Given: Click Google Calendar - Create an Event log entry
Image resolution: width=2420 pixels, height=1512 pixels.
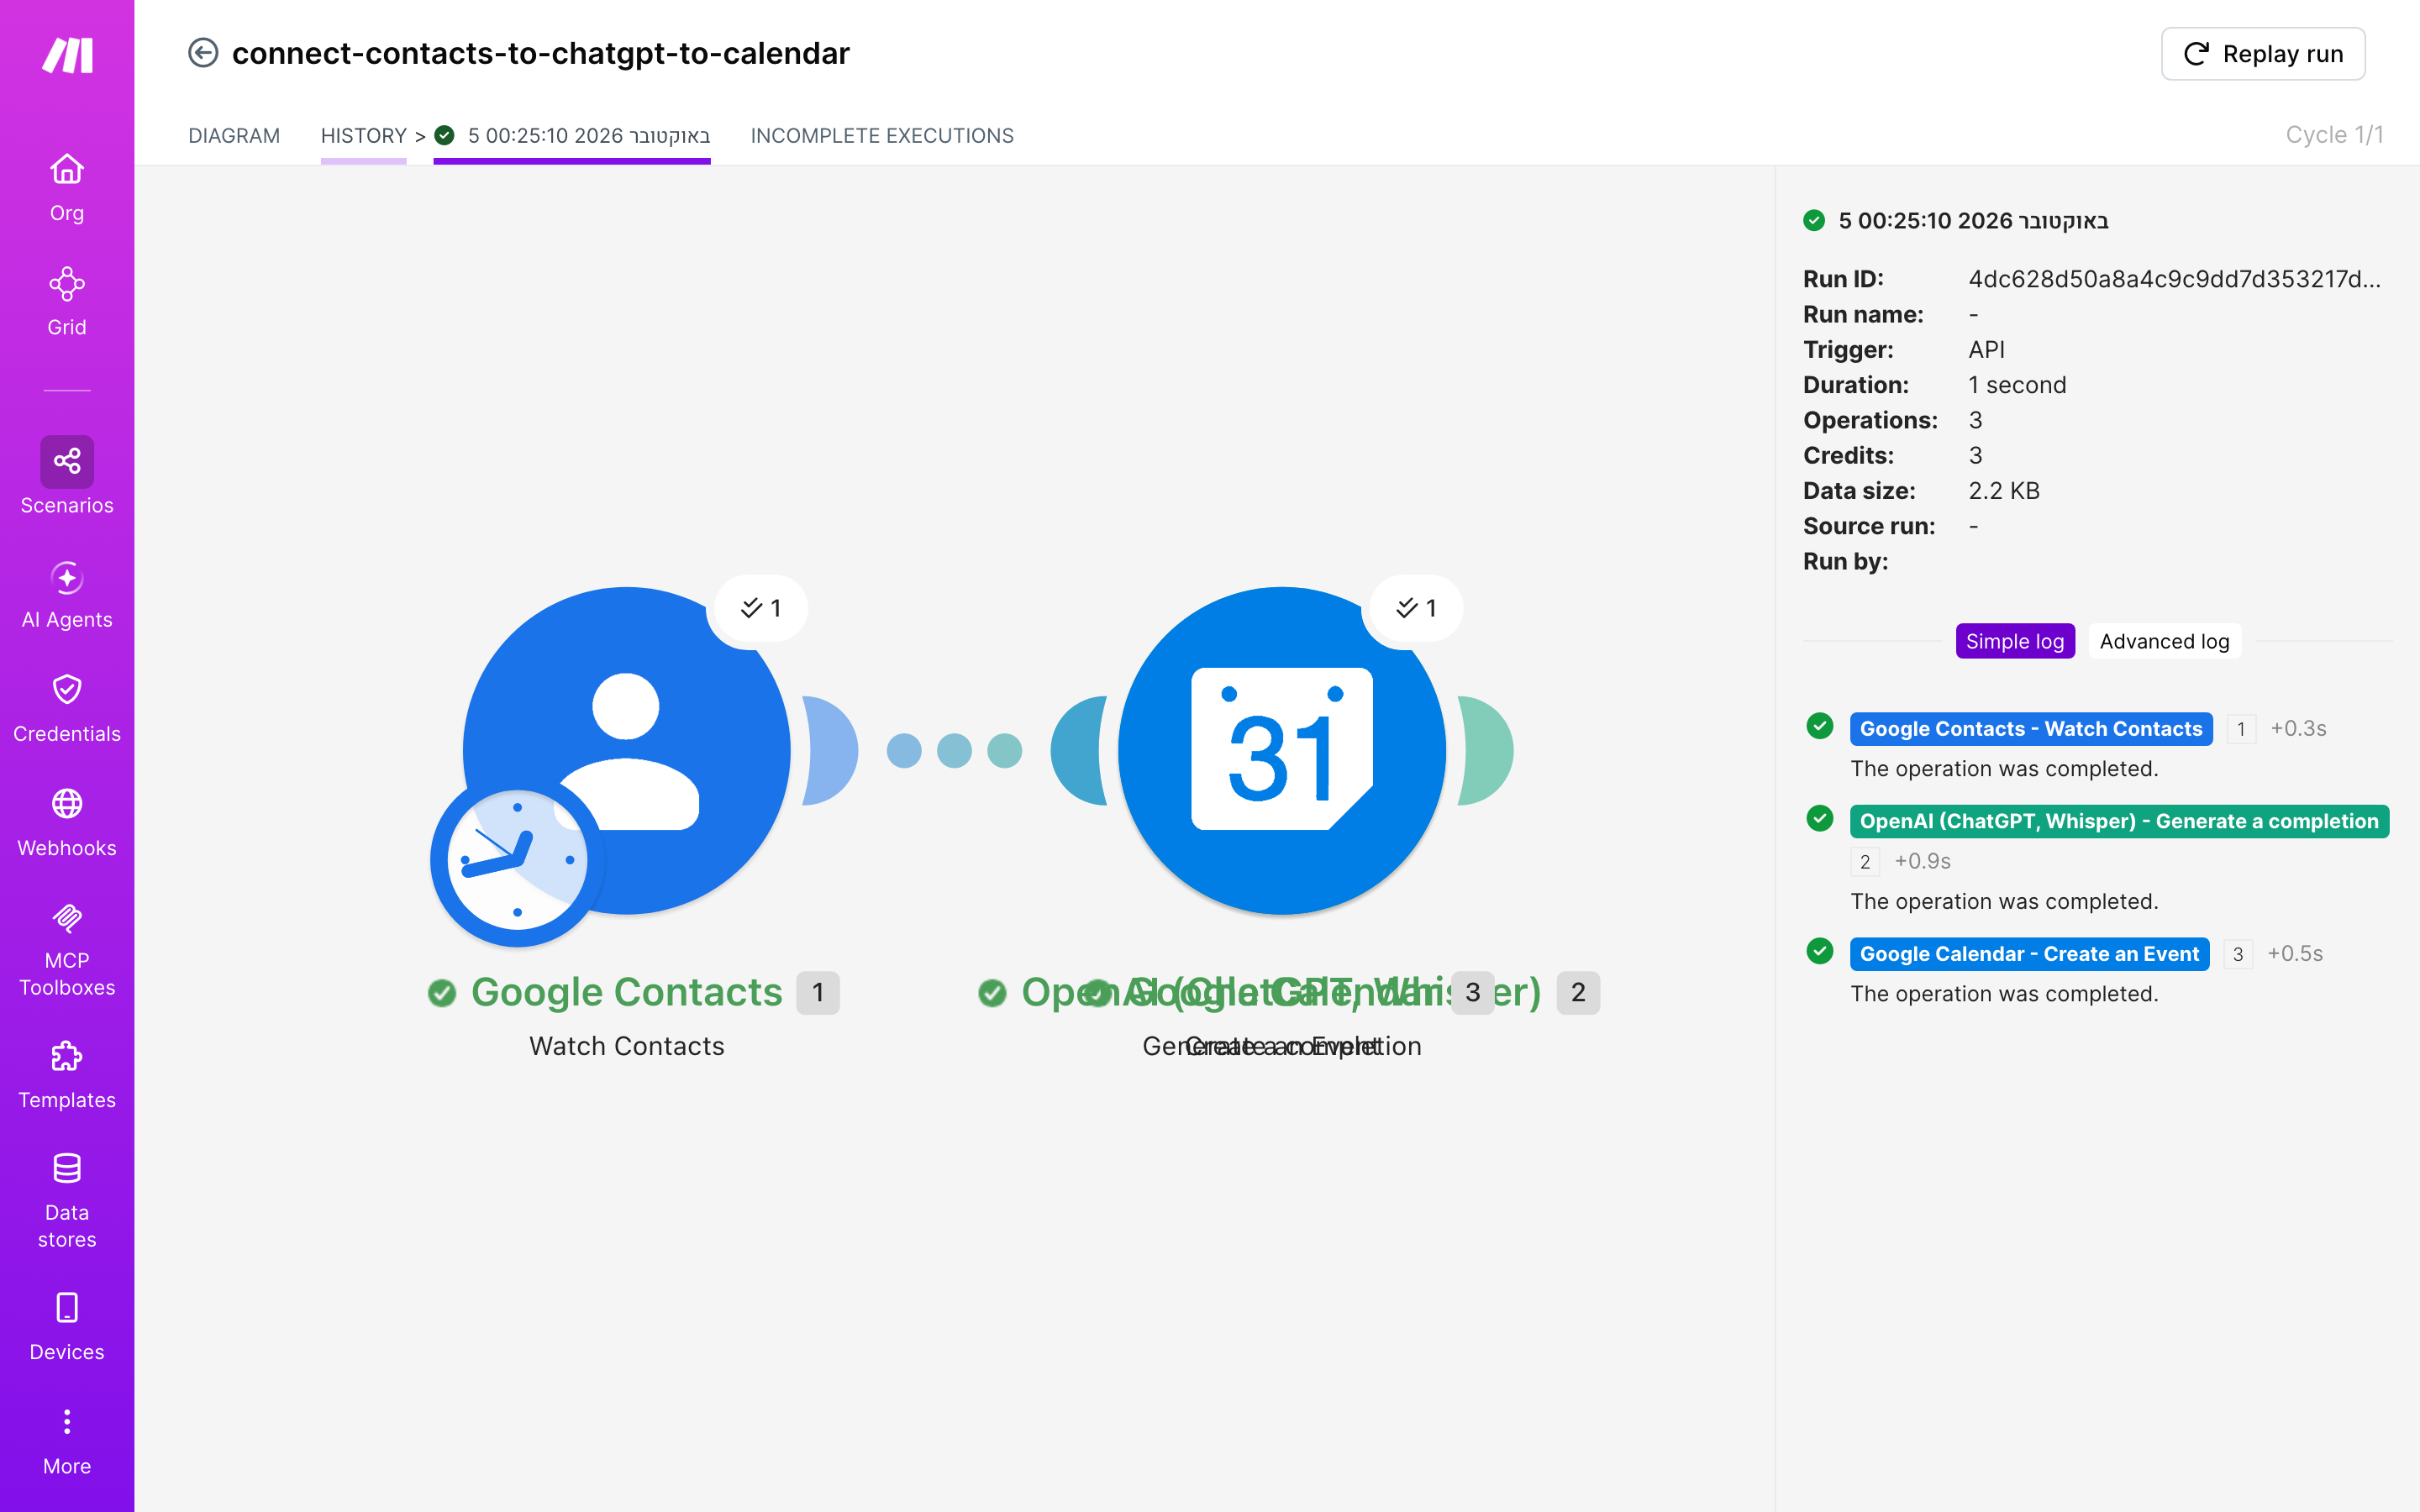Looking at the screenshot, I should point(2029,954).
